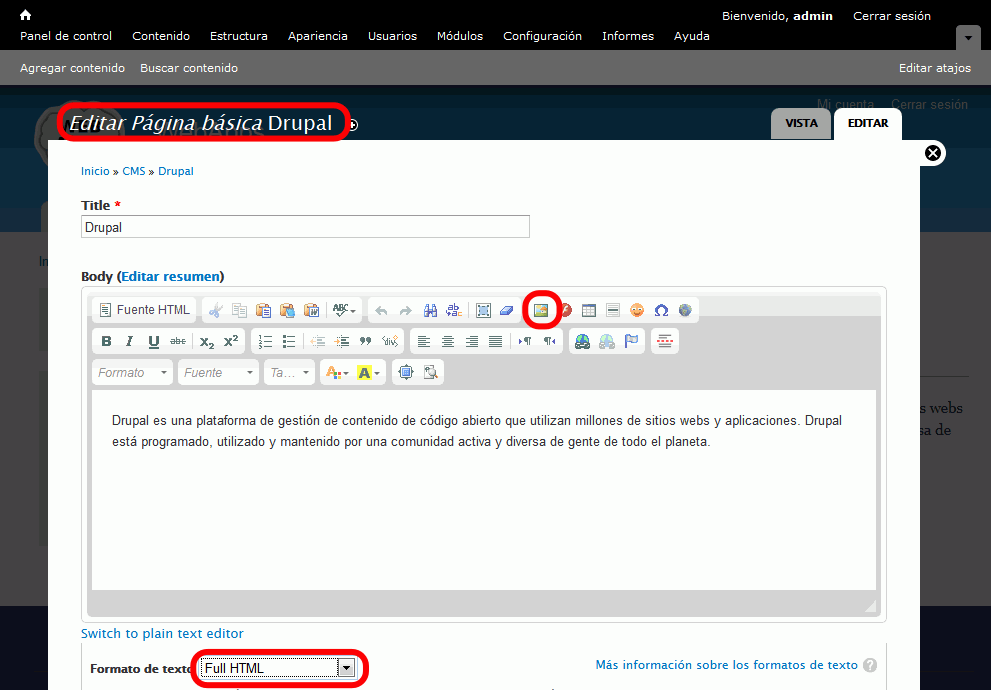Click Paste as plain text icon

pyautogui.click(x=288, y=310)
